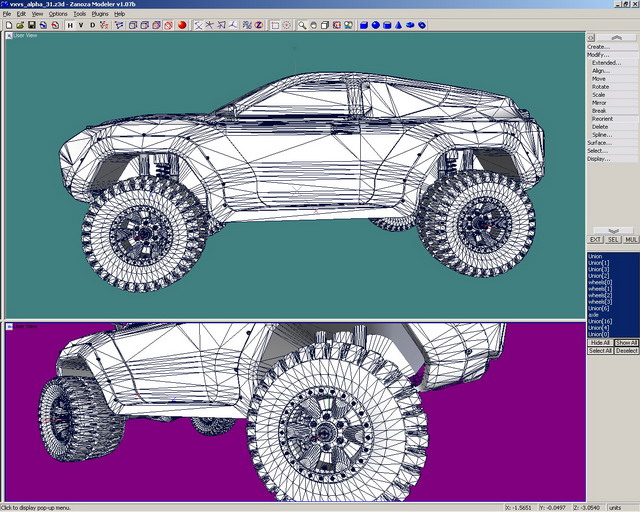Click the blue sphere primitive icon
Screen dimensions: 640x512
[x=376, y=25]
